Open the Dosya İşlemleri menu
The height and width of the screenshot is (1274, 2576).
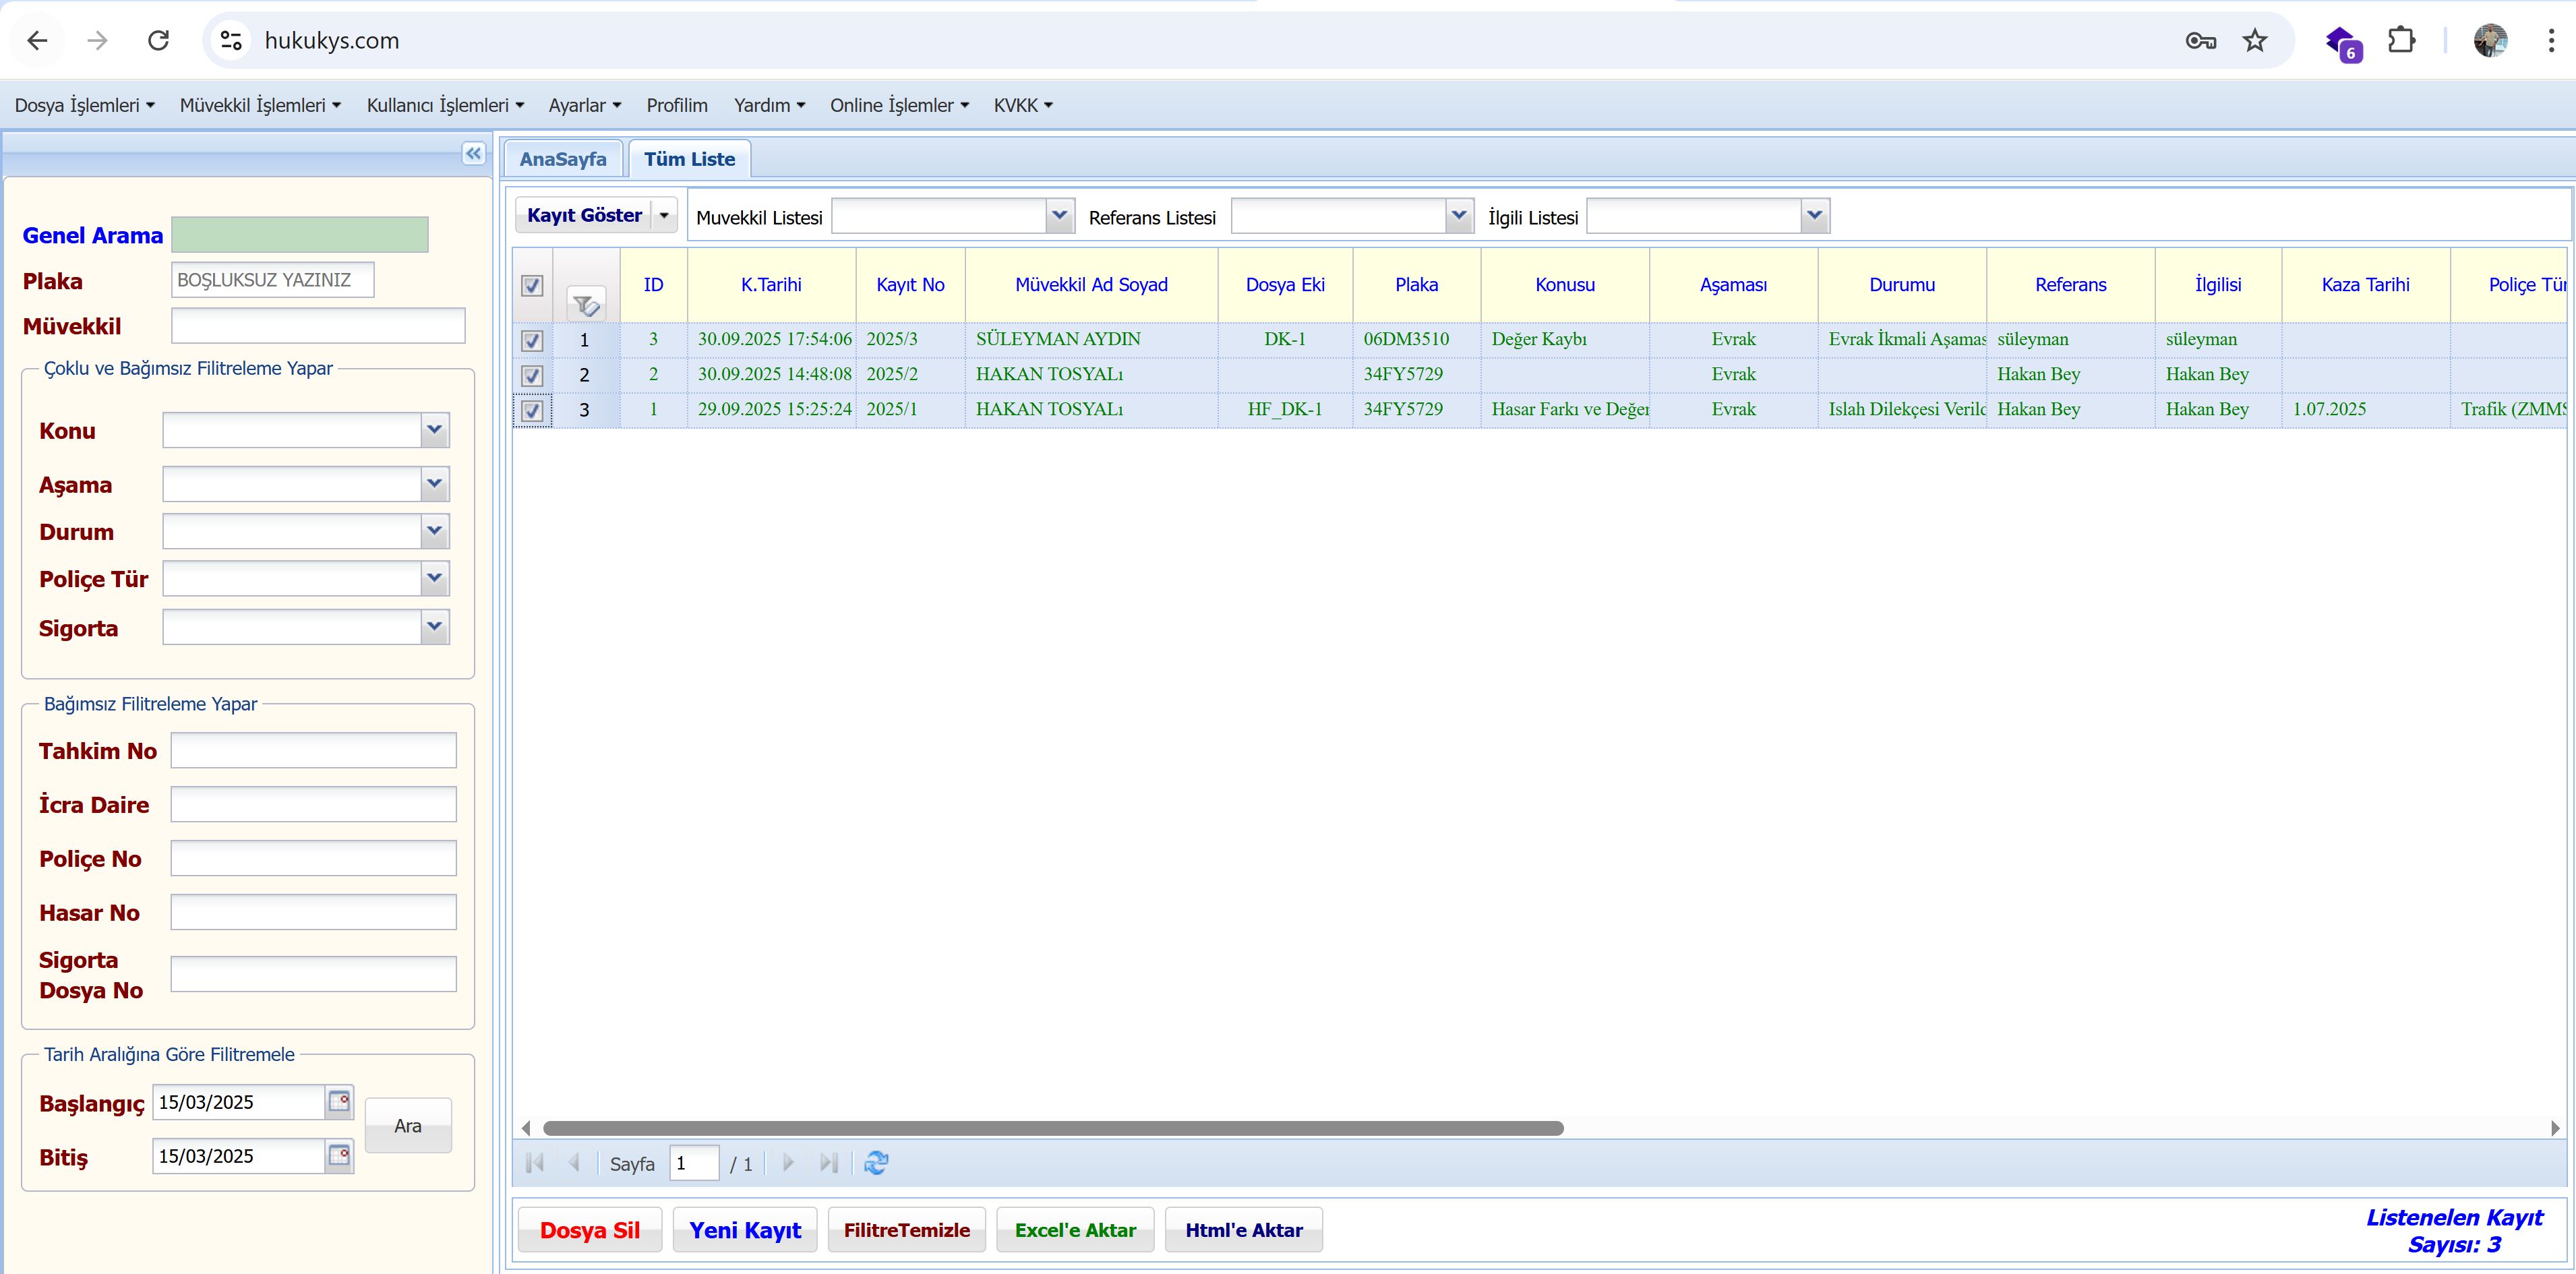(x=84, y=105)
